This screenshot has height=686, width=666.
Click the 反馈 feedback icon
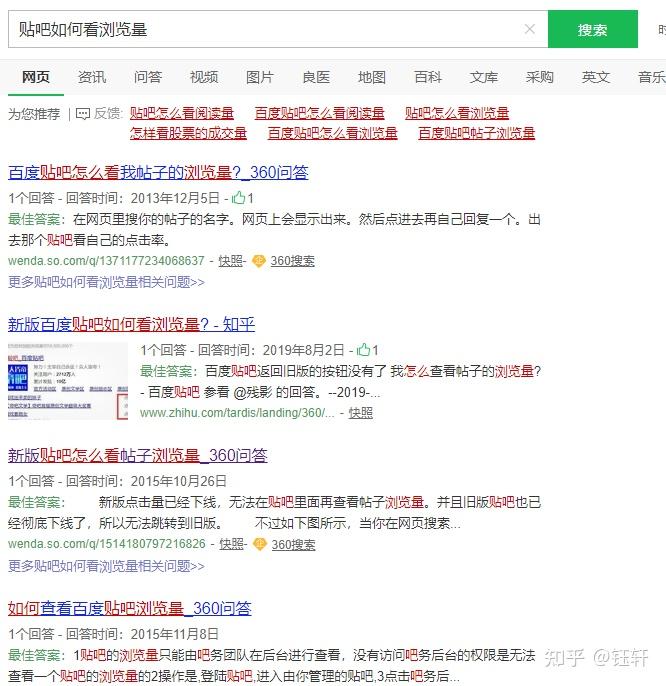pos(83,114)
